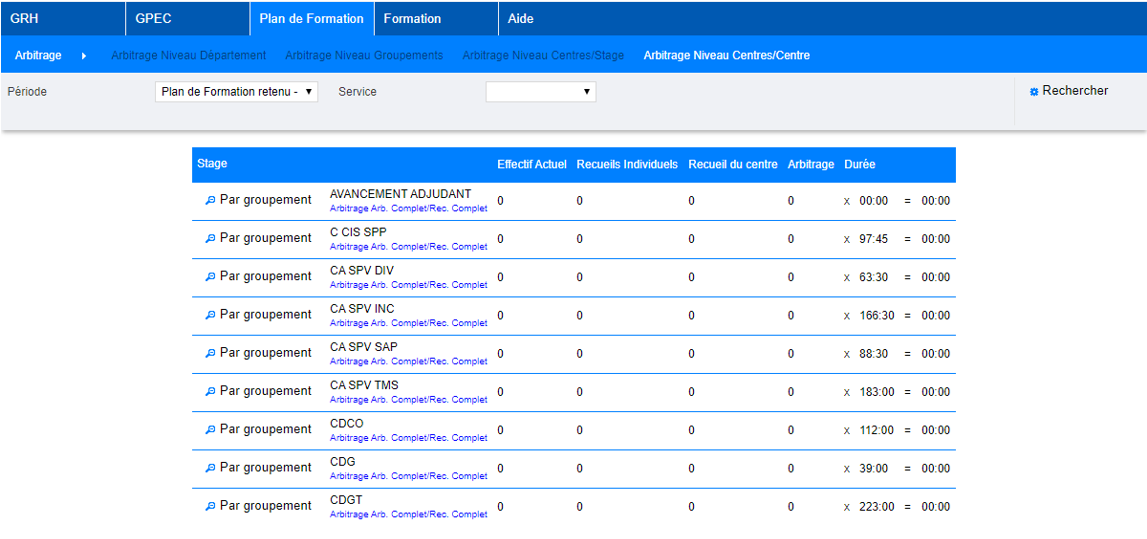Expand the Arbitrage submenu arrow
Image resolution: width=1147 pixels, height=539 pixels.
[x=84, y=56]
